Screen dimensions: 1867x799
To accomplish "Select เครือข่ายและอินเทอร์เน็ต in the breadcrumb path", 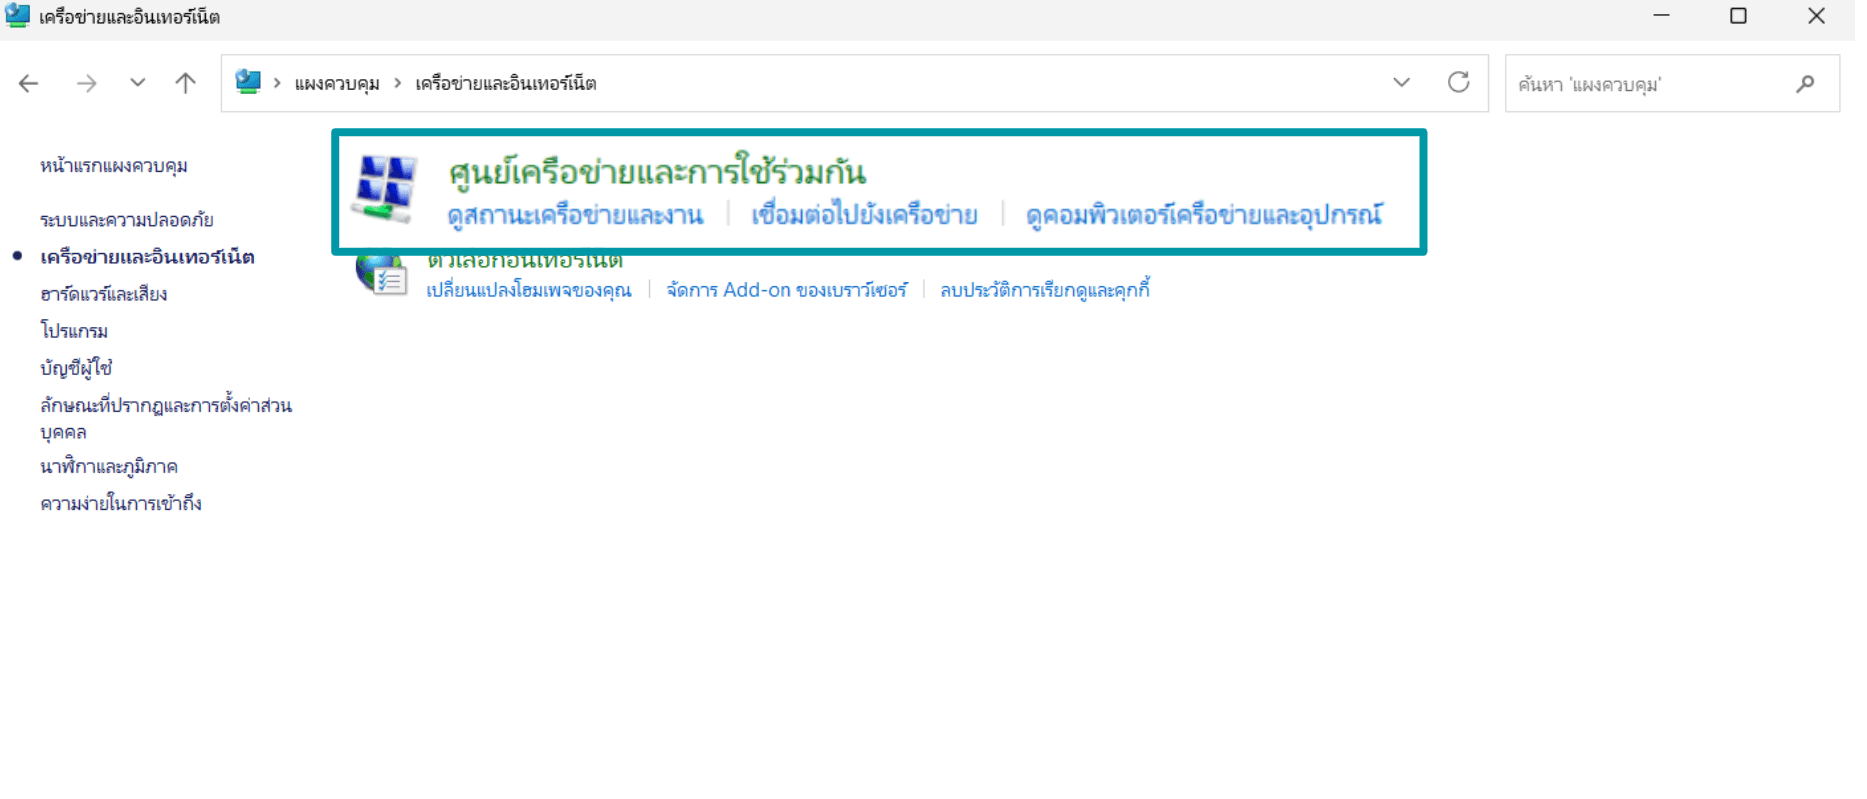I will (x=506, y=84).
